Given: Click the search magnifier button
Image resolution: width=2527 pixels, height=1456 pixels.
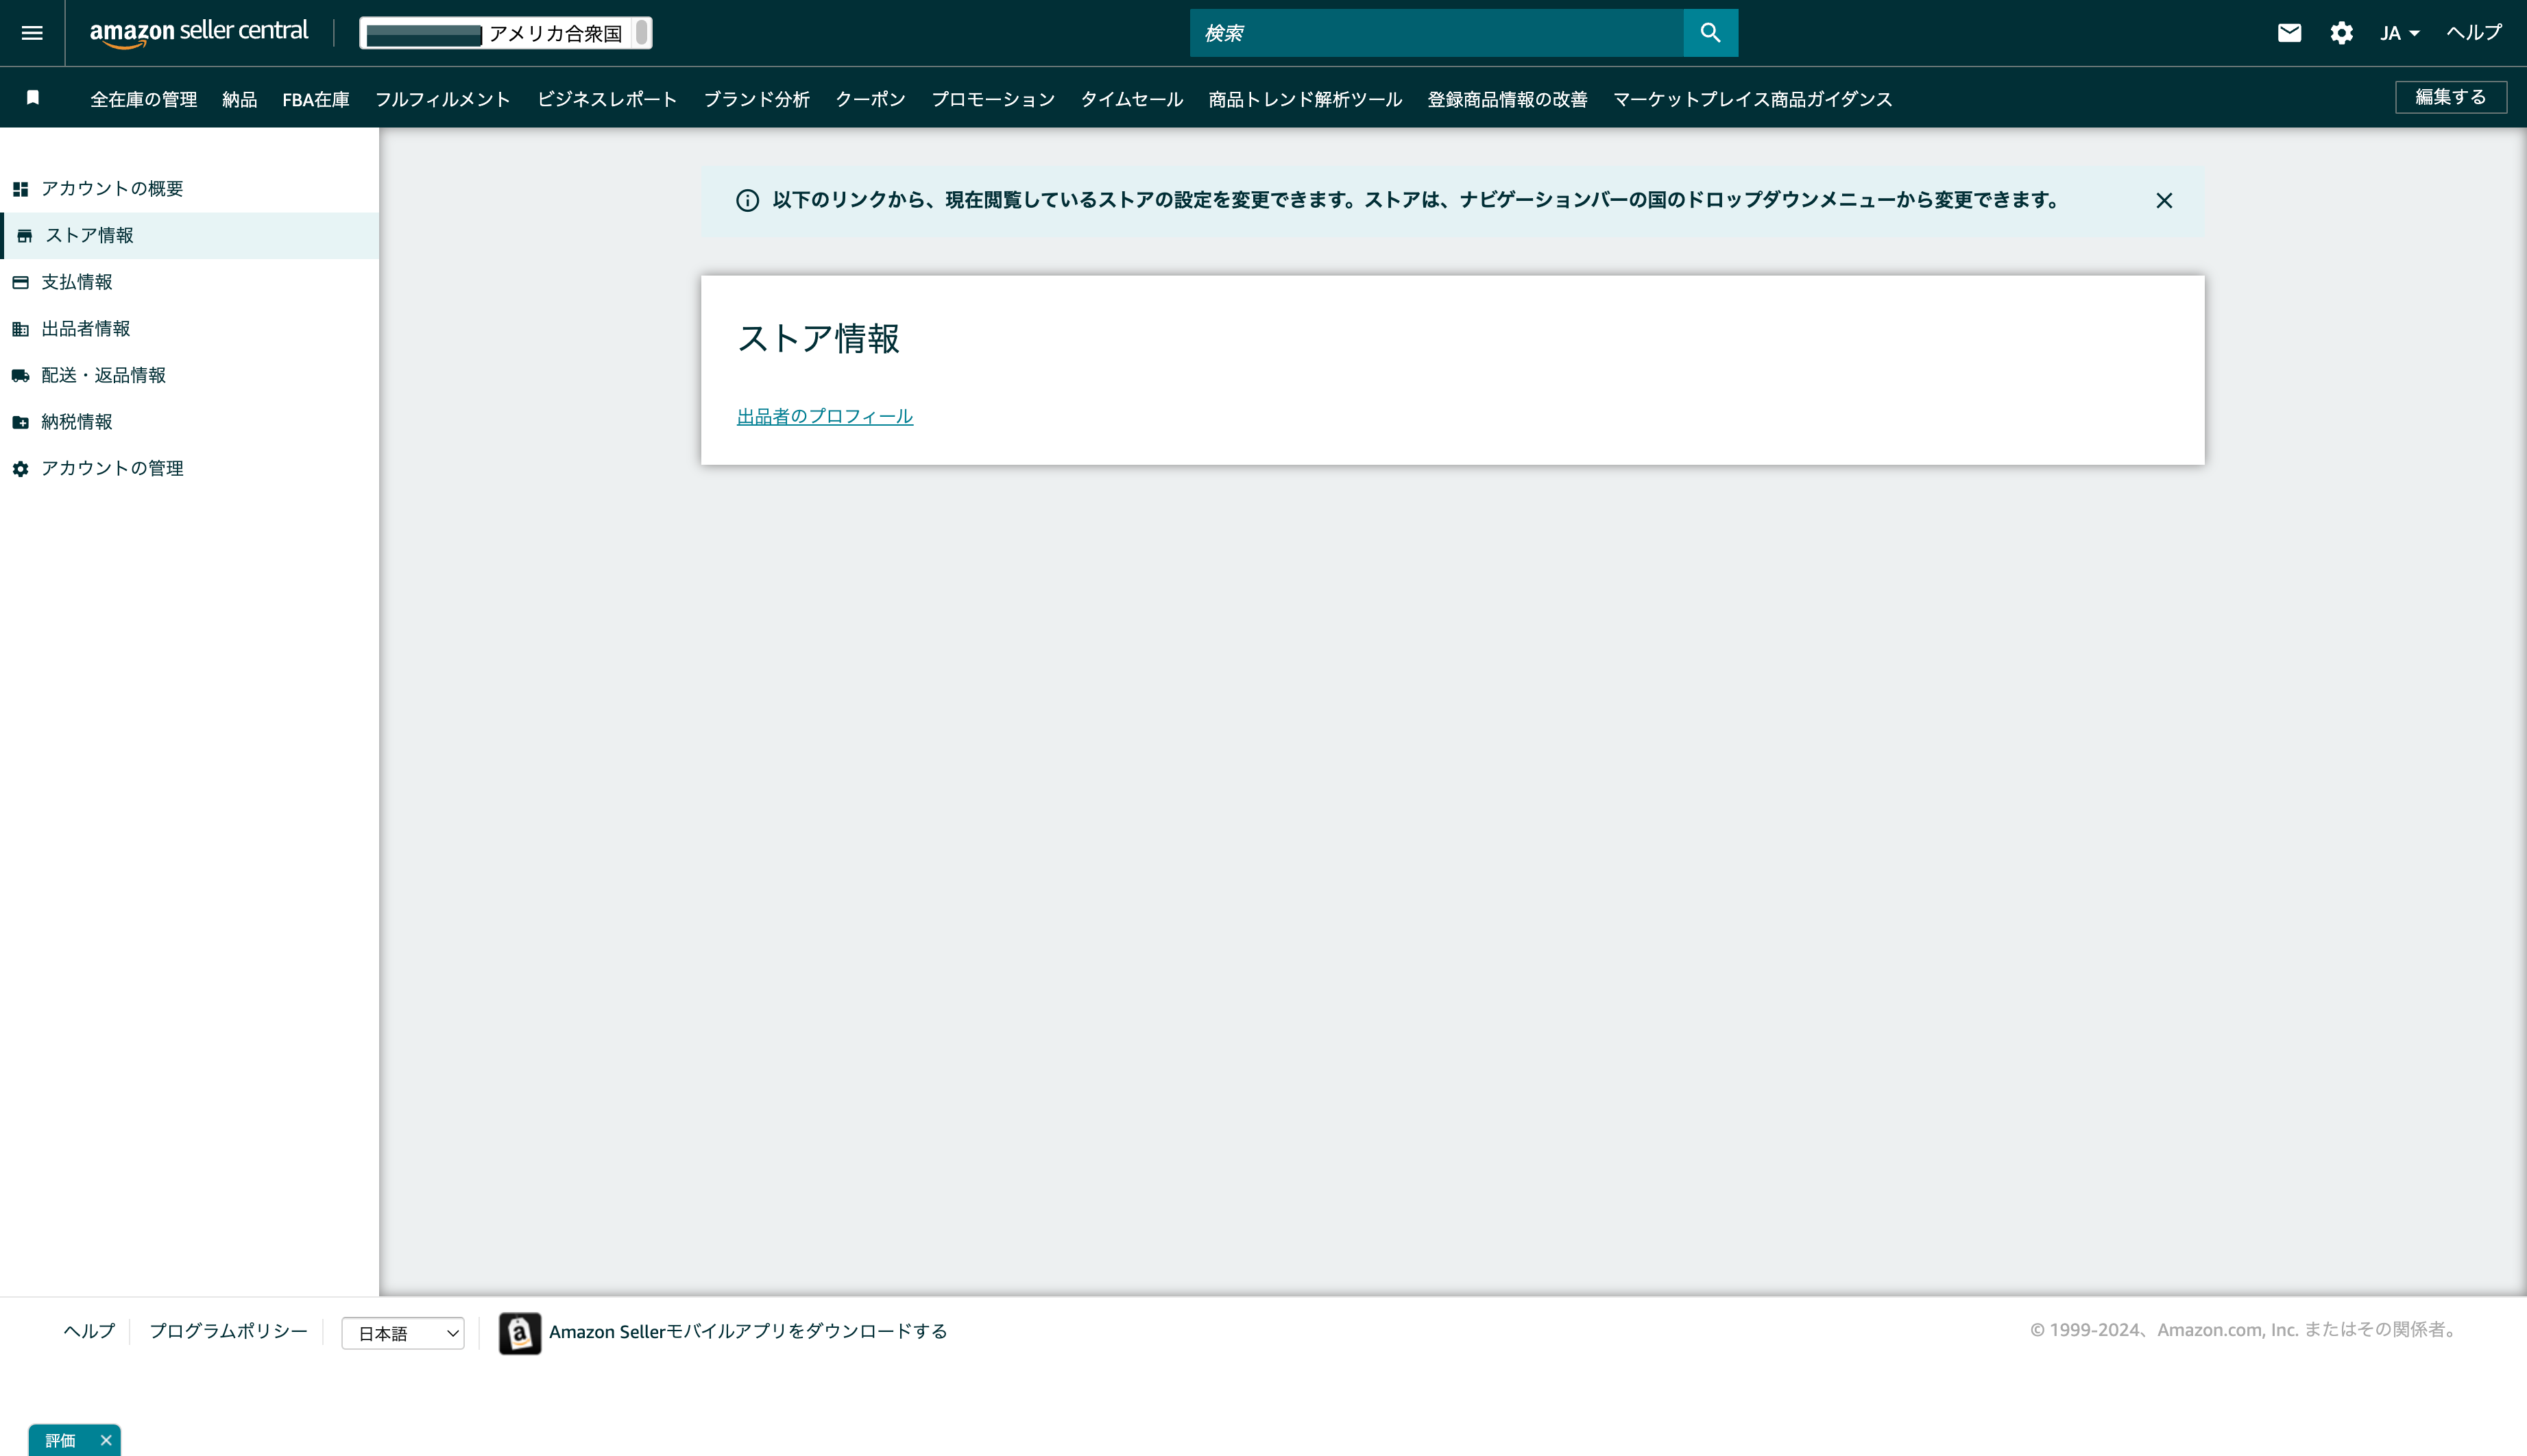Looking at the screenshot, I should click(x=1710, y=33).
